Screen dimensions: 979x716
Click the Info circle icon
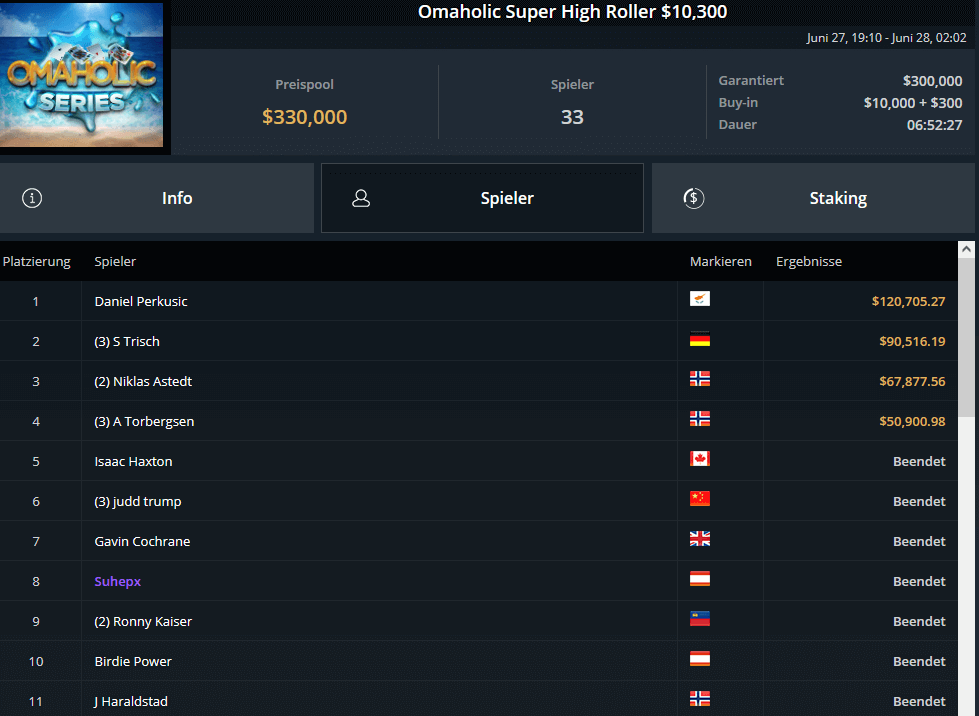32,198
